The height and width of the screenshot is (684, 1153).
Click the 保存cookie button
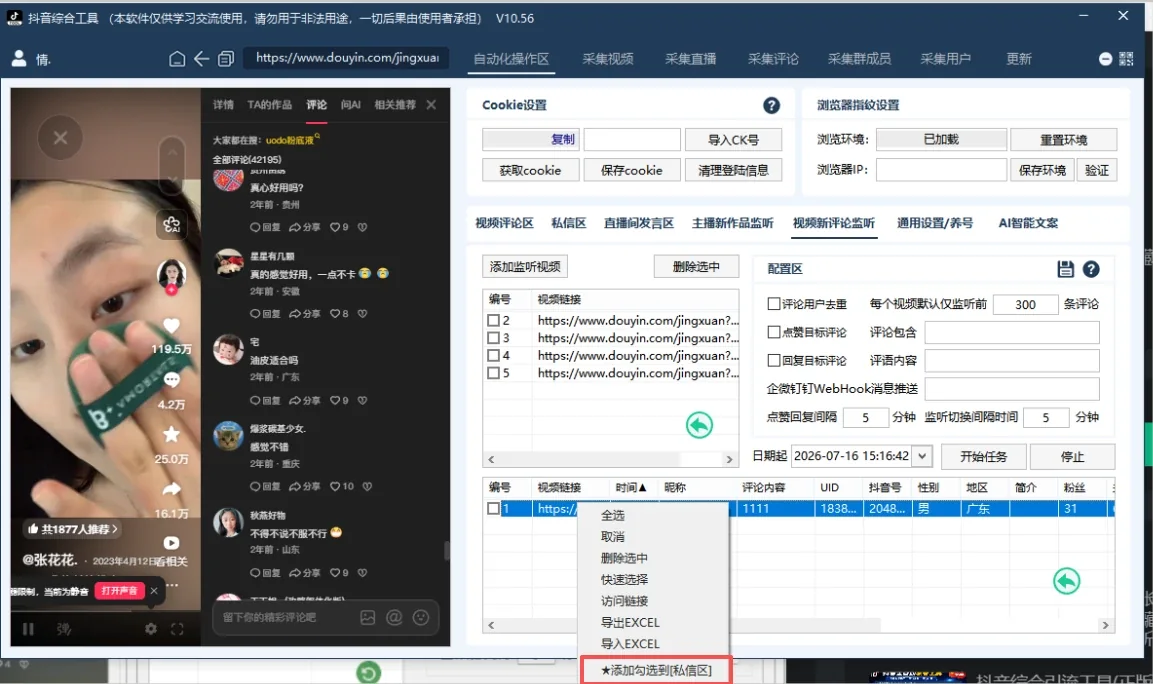(x=632, y=171)
